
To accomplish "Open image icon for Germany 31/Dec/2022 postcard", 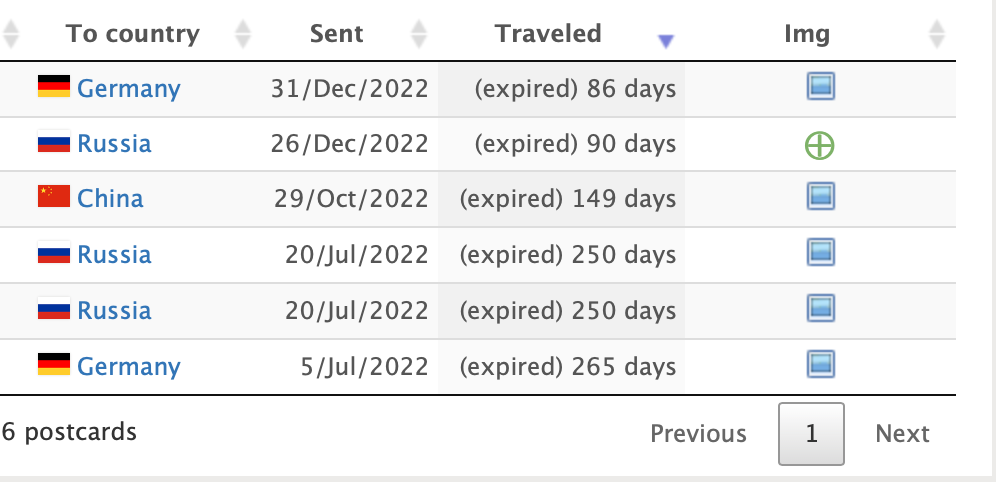I will click(821, 86).
